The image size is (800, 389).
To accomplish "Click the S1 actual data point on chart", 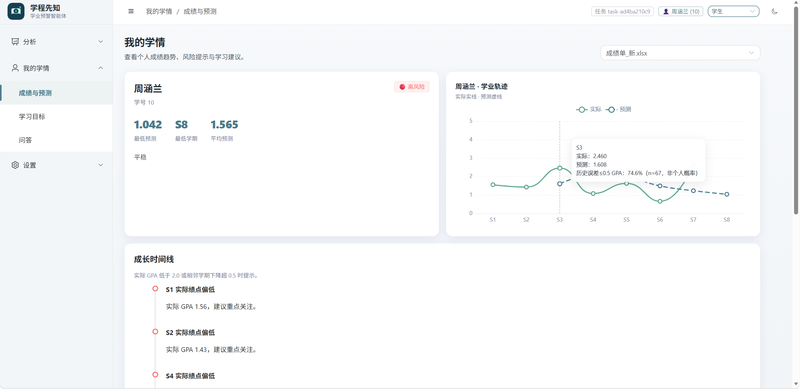I will point(492,184).
